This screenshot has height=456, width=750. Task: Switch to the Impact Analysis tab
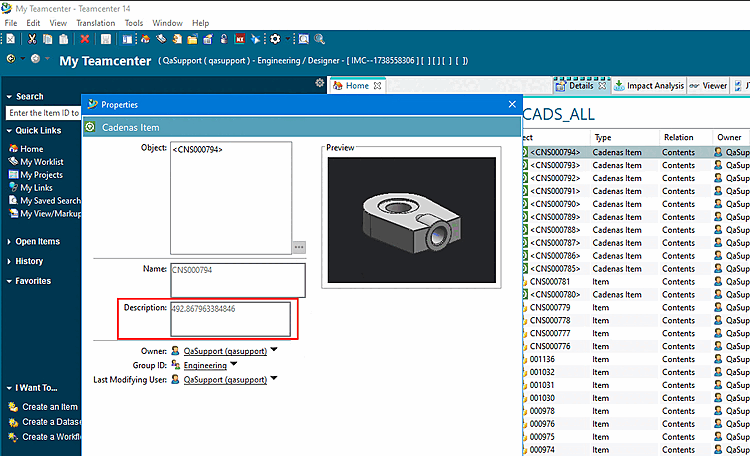click(x=650, y=86)
